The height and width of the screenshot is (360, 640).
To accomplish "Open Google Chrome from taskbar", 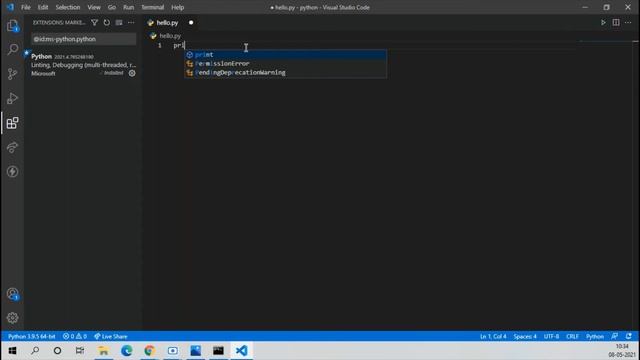I will (149, 351).
